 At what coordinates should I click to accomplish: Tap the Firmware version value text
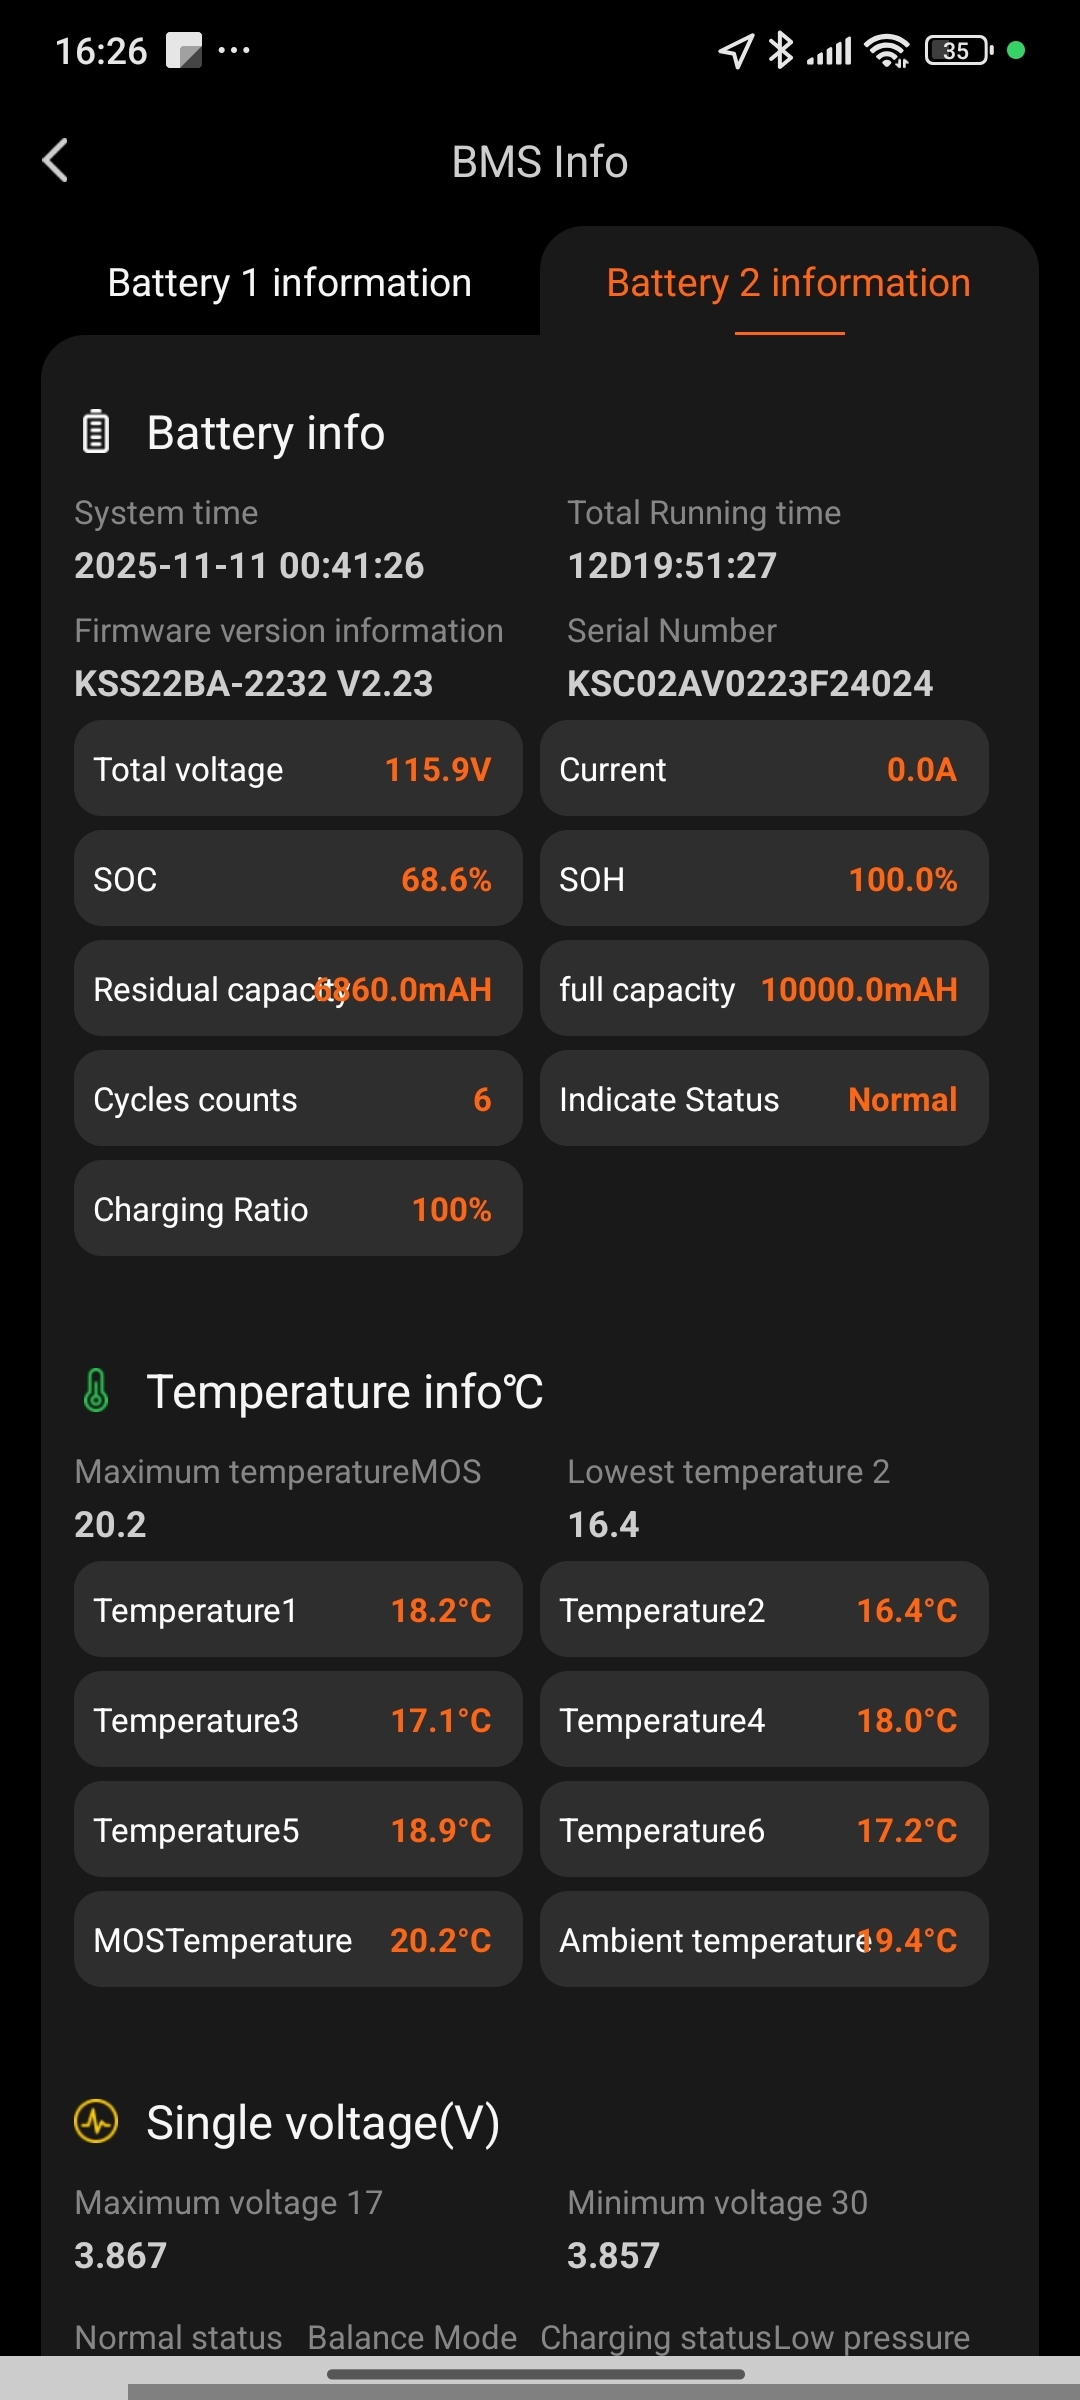point(254,684)
